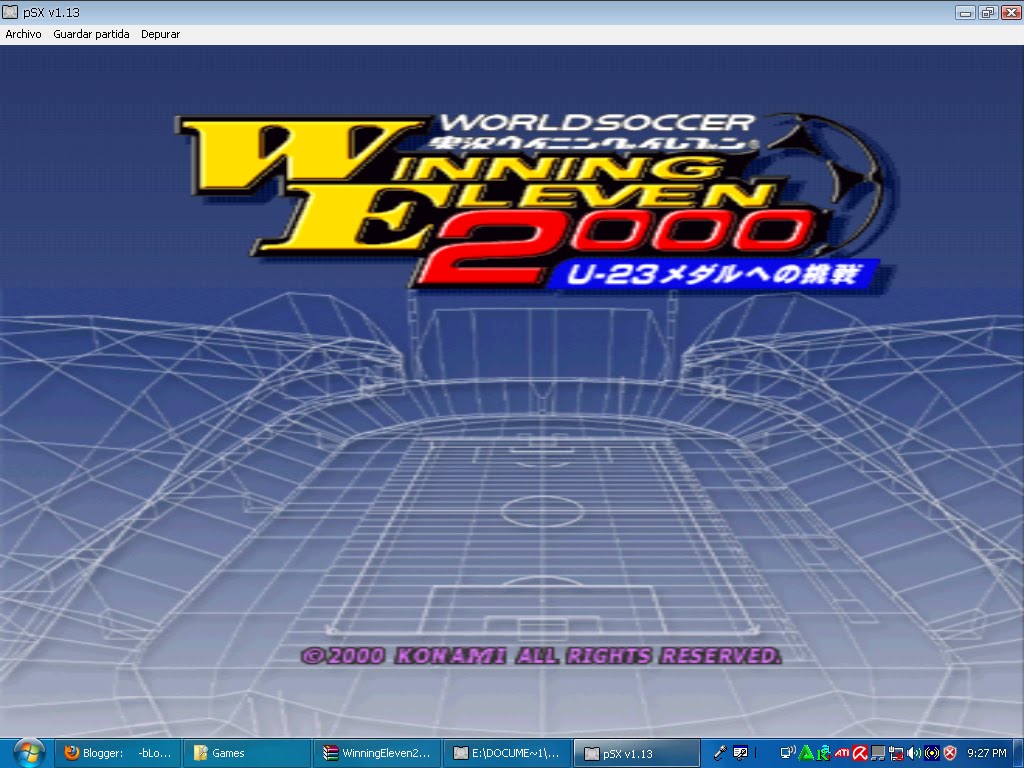This screenshot has width=1024, height=768.
Task: Open the Archivo menu
Action: (x=24, y=34)
